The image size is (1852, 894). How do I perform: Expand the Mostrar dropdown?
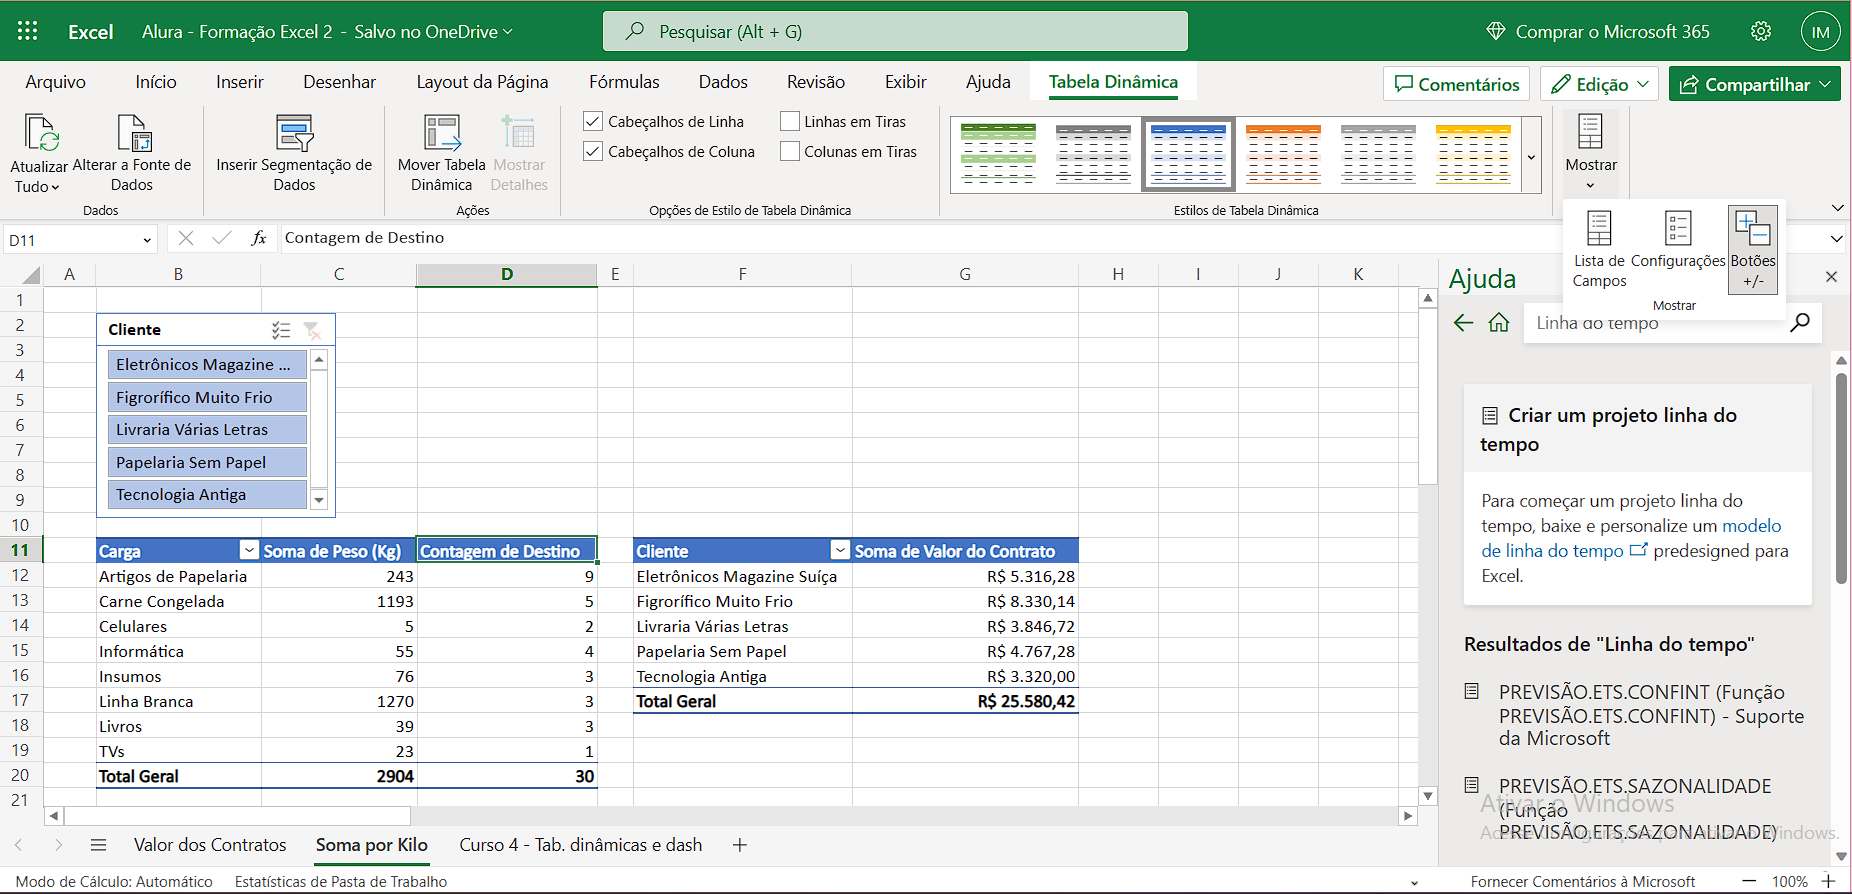(1590, 186)
